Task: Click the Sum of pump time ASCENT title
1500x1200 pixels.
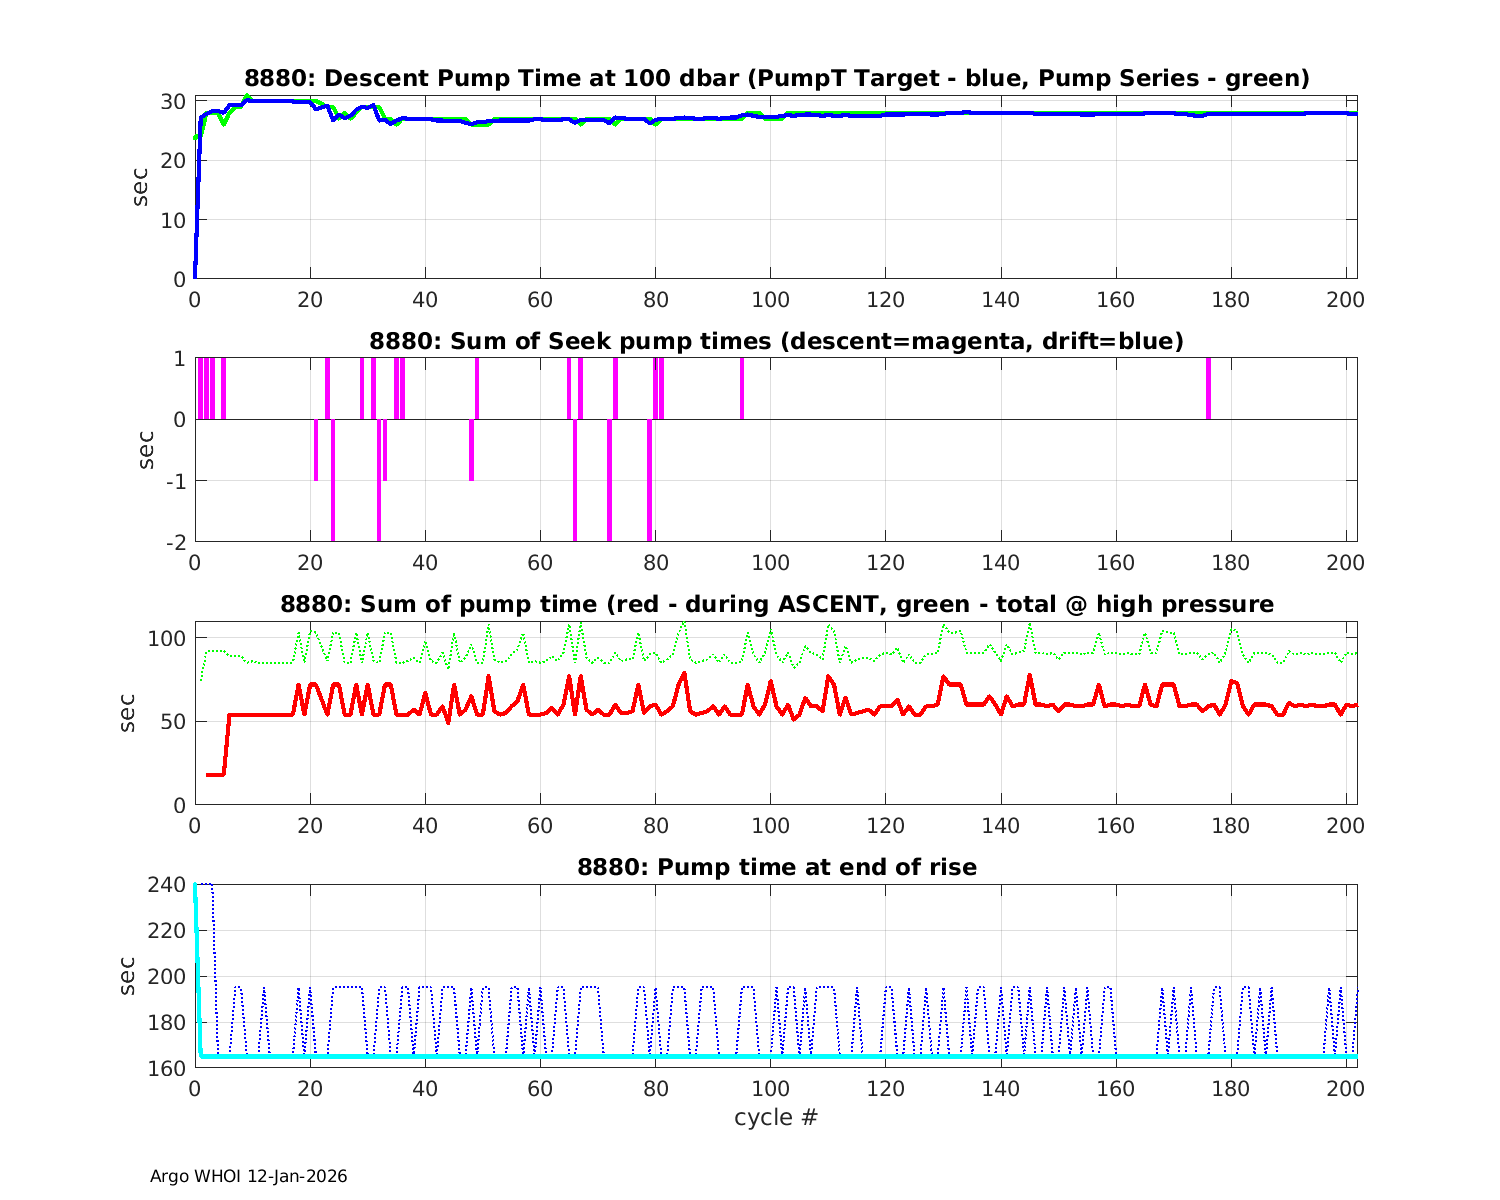Action: coord(776,604)
